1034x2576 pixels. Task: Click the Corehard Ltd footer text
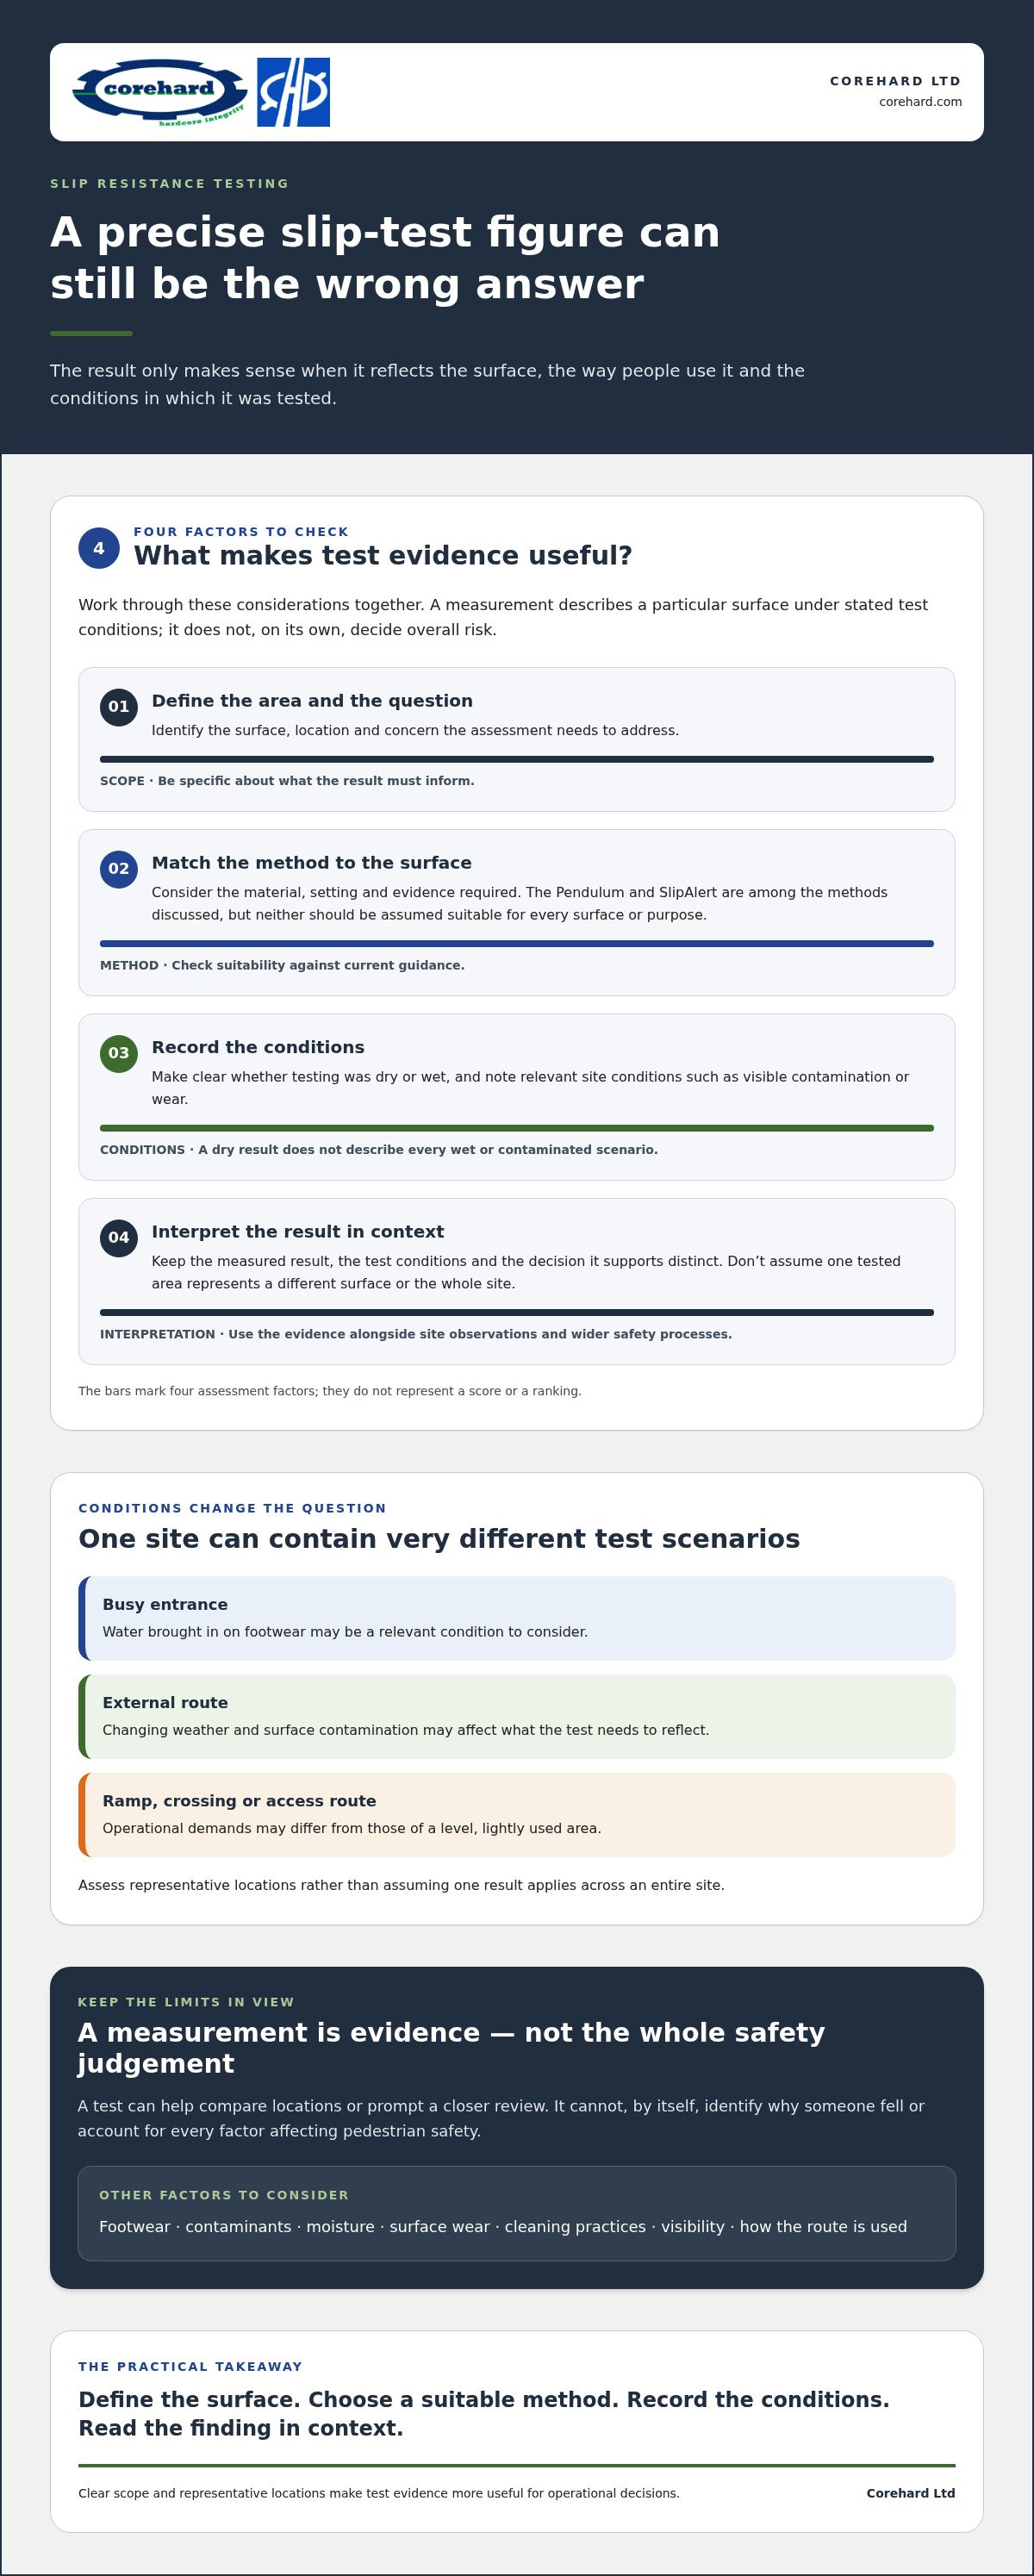(x=910, y=2493)
